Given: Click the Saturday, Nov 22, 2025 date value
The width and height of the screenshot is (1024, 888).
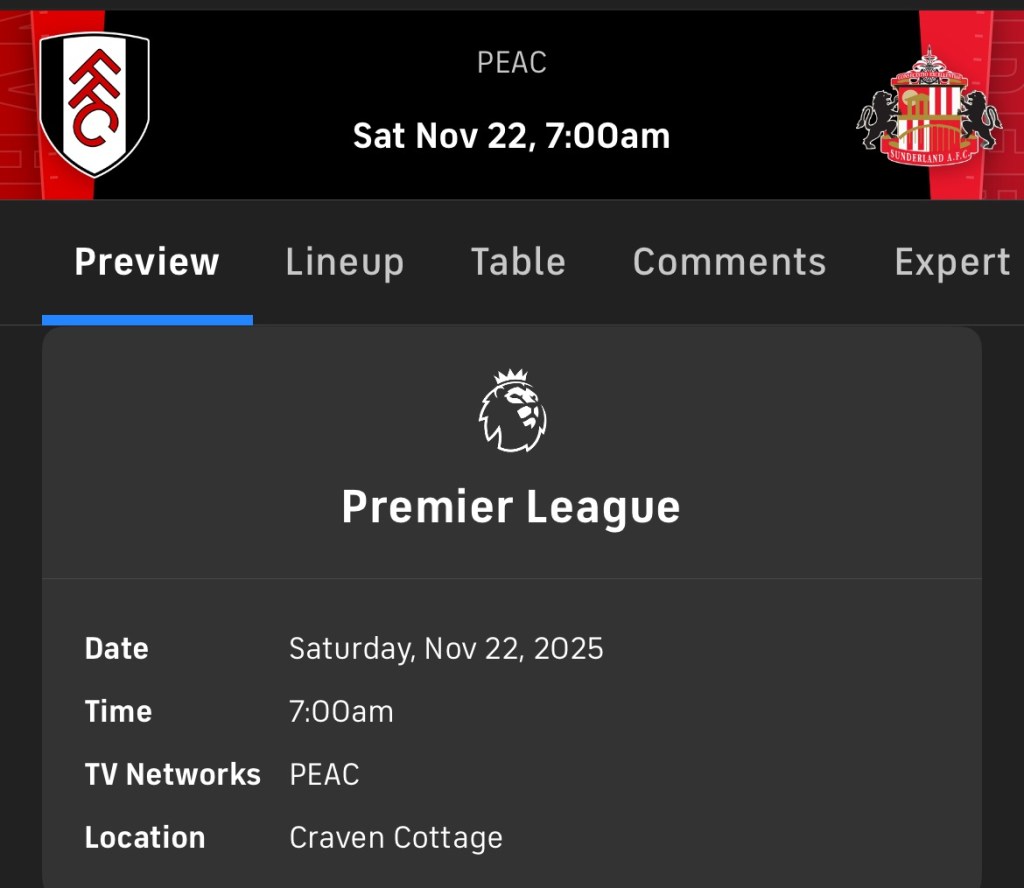Looking at the screenshot, I should [x=446, y=648].
